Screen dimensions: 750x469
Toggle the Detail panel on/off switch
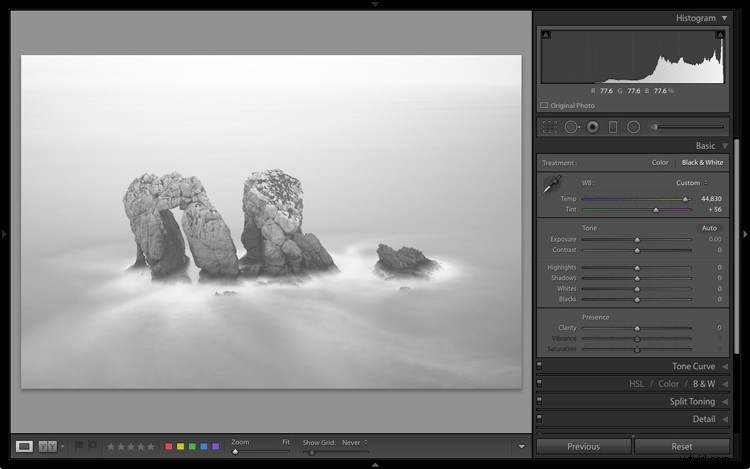click(540, 419)
